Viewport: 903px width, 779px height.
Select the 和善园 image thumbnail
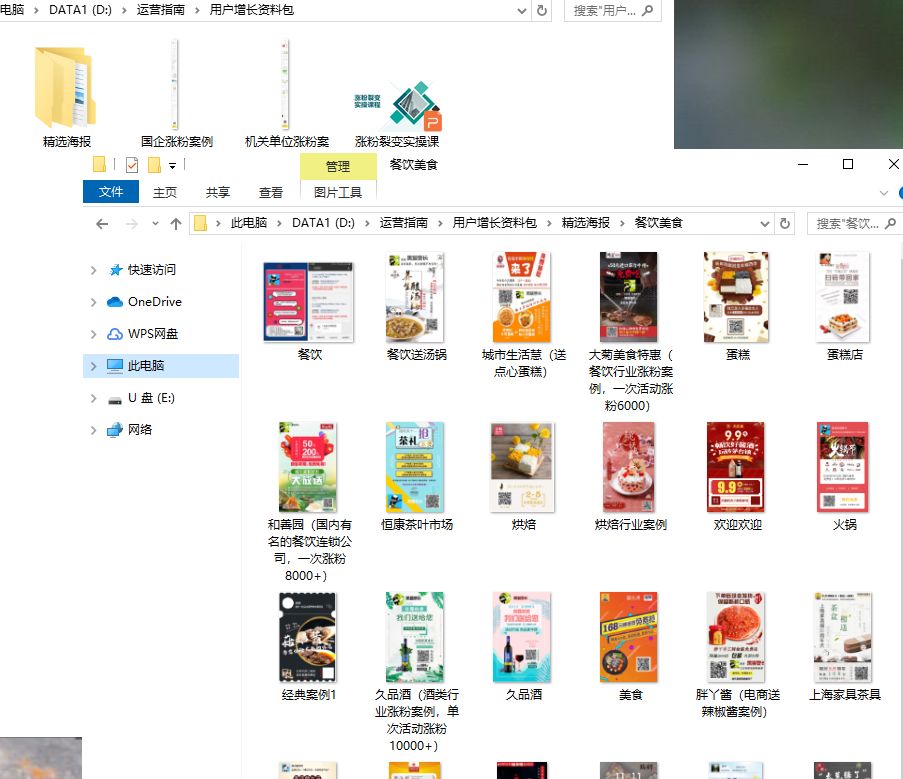(308, 467)
